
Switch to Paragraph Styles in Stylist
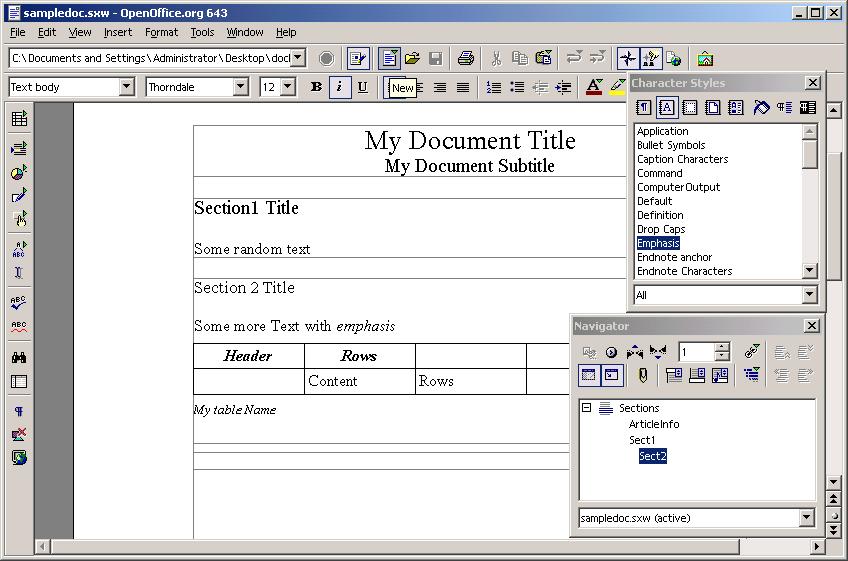(x=644, y=108)
